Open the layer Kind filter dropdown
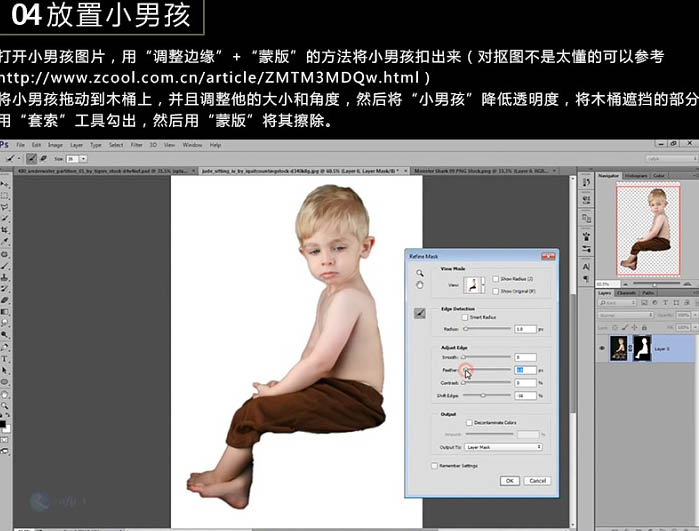Screen dimensions: 699x531 tap(617, 303)
